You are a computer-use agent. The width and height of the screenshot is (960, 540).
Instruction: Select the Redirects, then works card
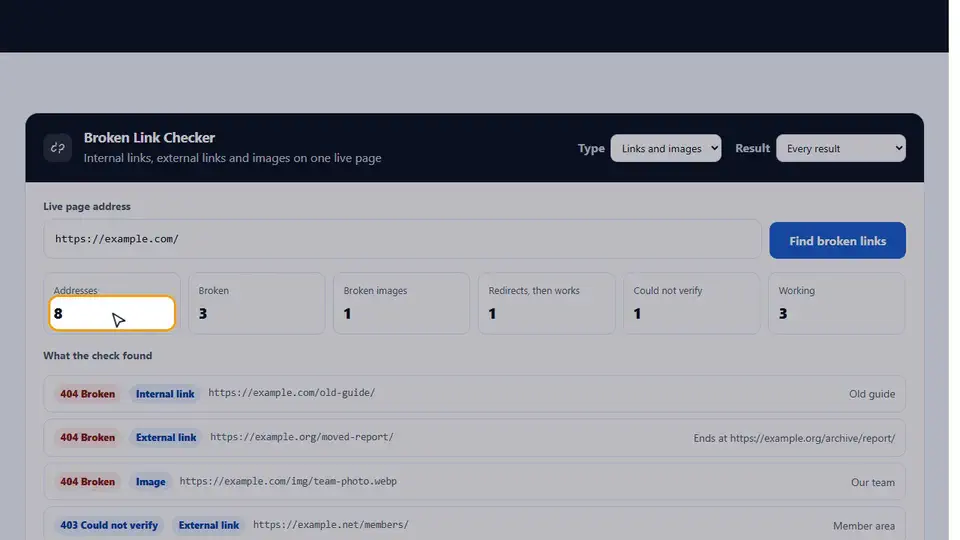[547, 303]
